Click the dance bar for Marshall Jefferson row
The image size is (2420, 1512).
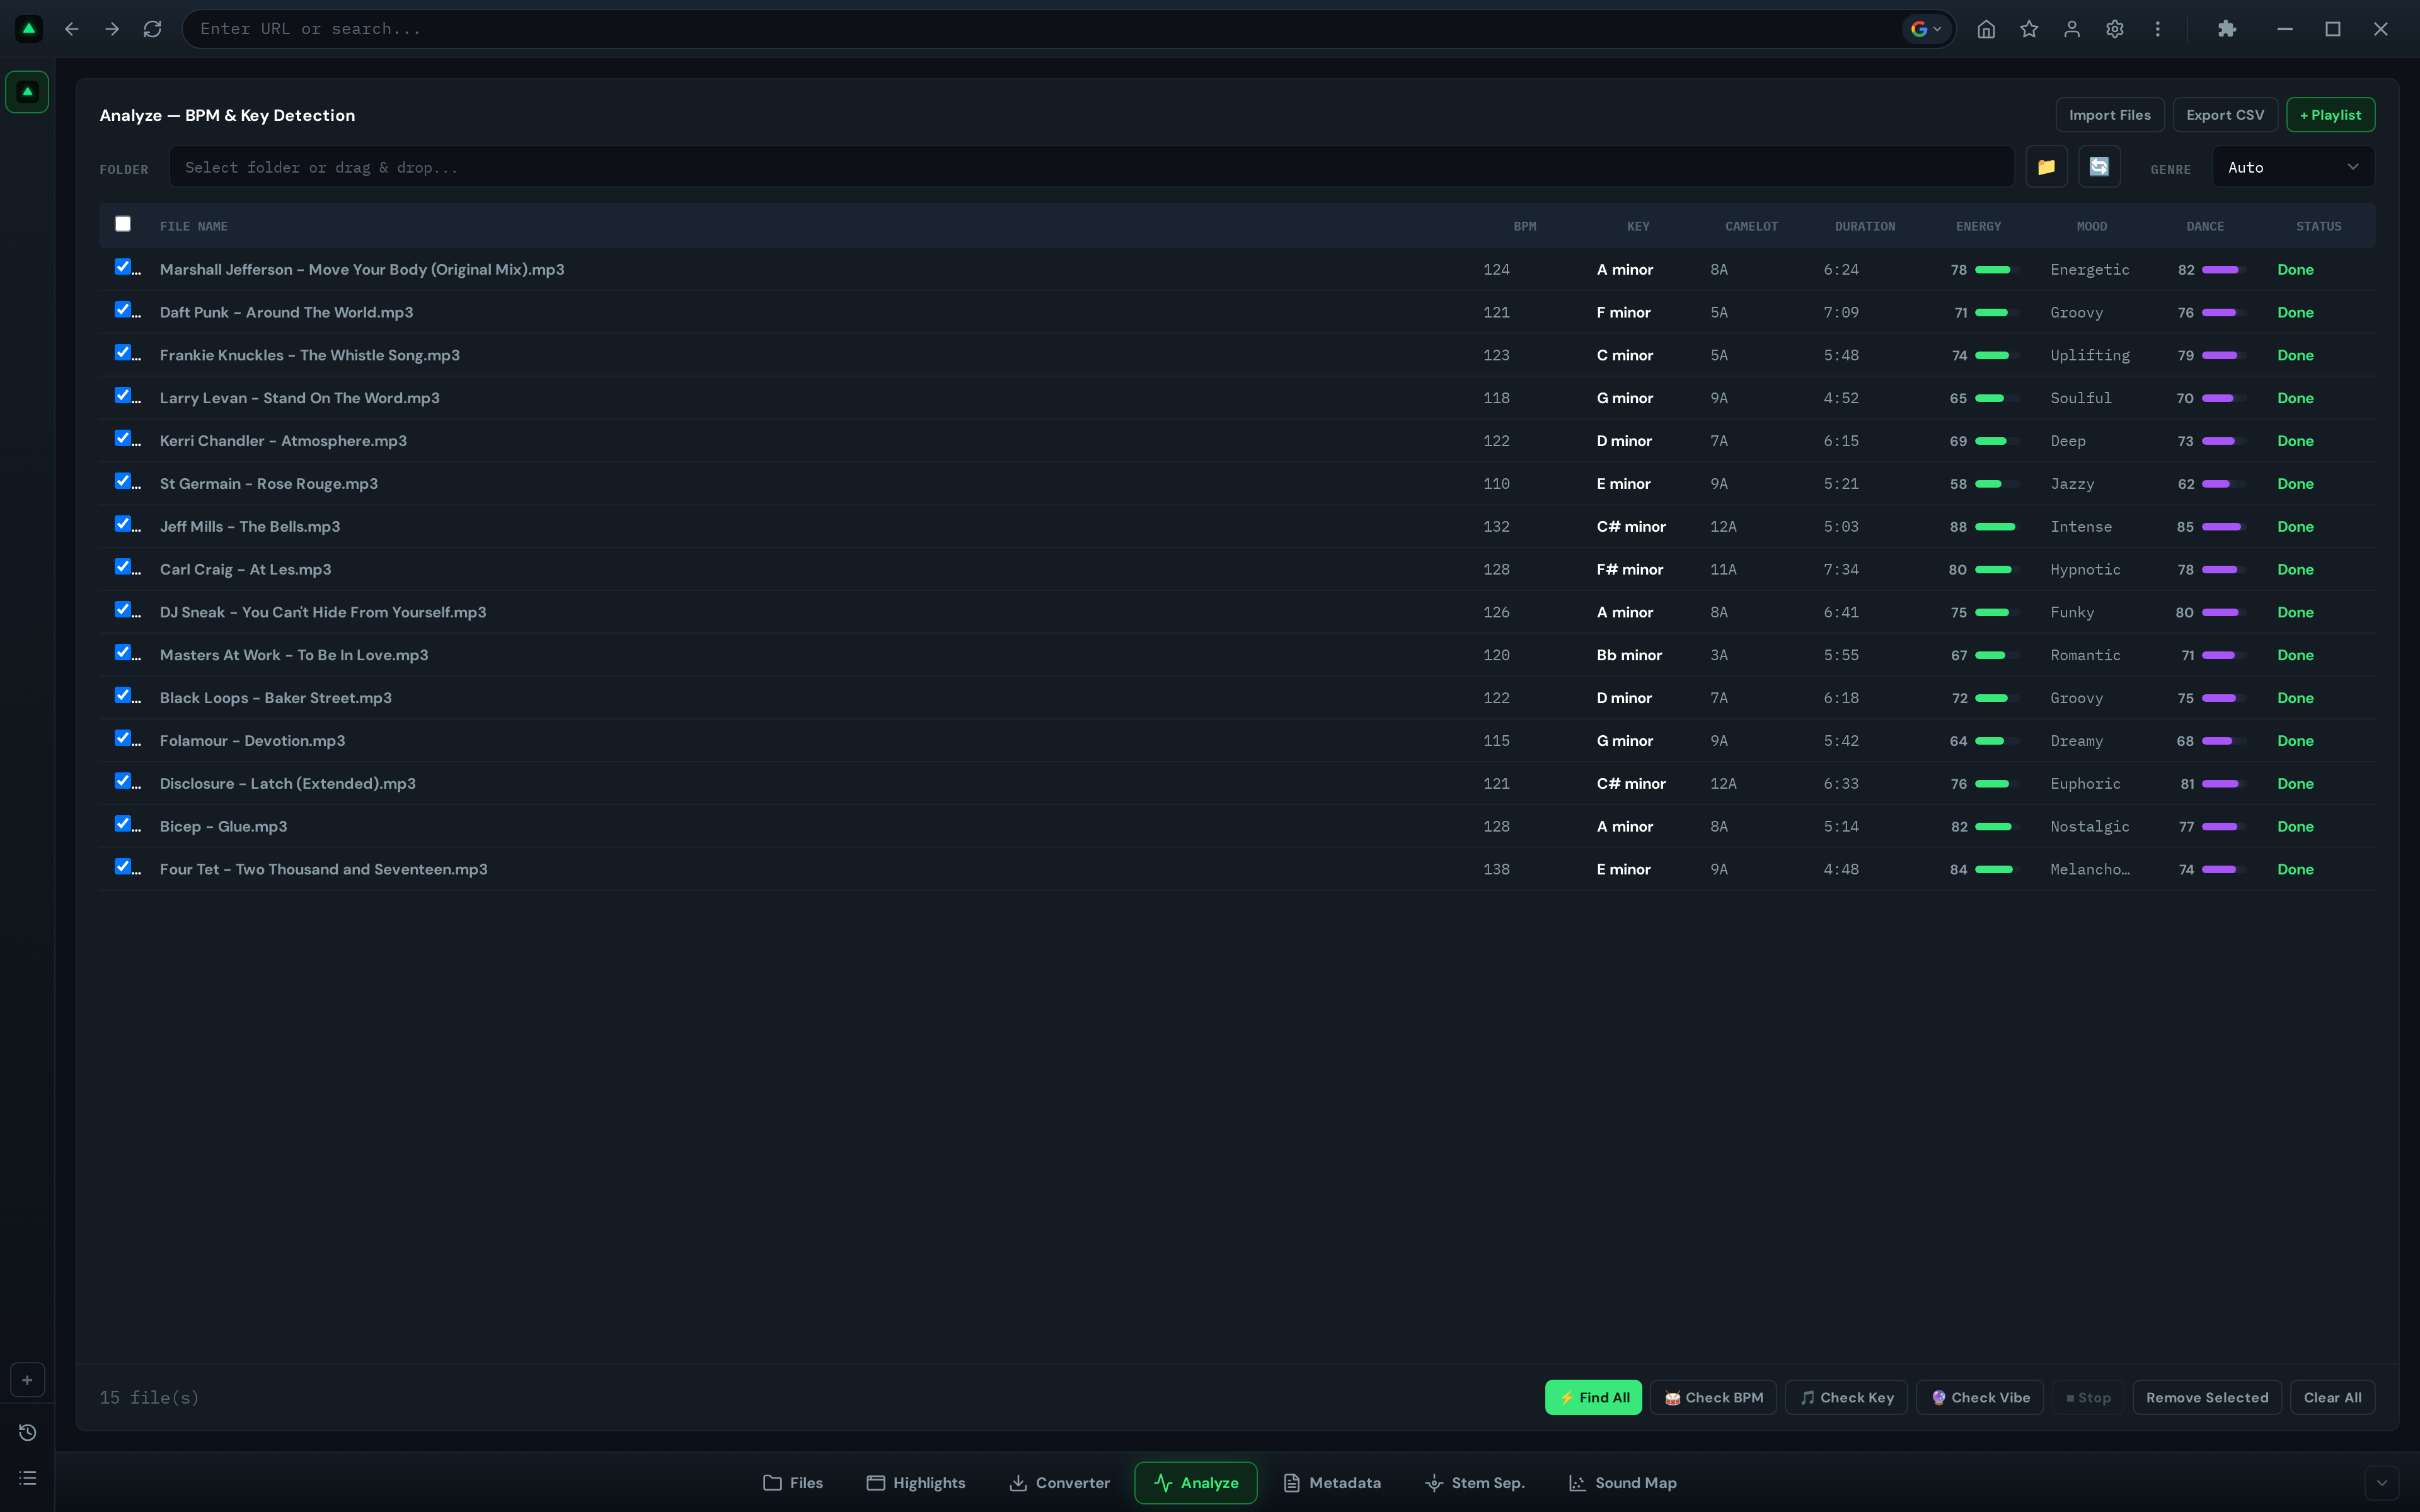(x=2224, y=270)
